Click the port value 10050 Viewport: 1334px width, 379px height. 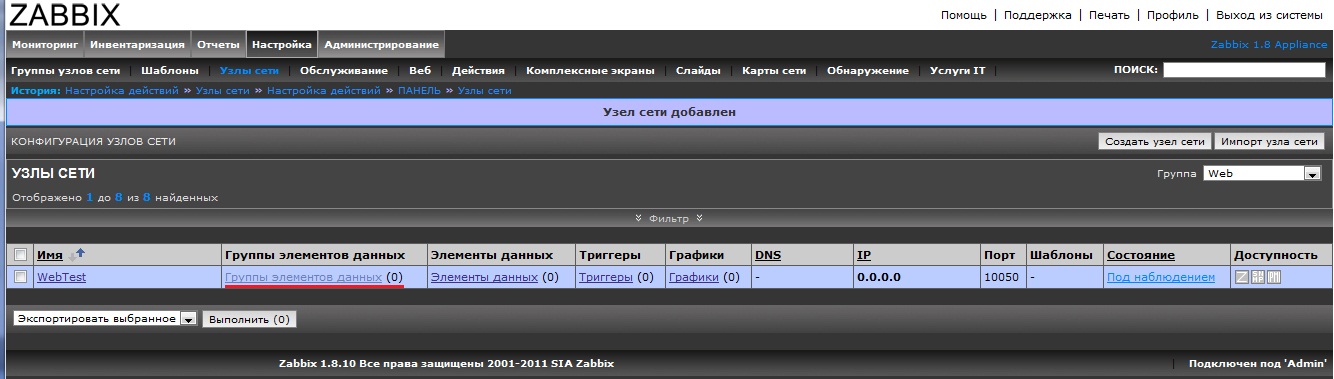[x=1000, y=277]
